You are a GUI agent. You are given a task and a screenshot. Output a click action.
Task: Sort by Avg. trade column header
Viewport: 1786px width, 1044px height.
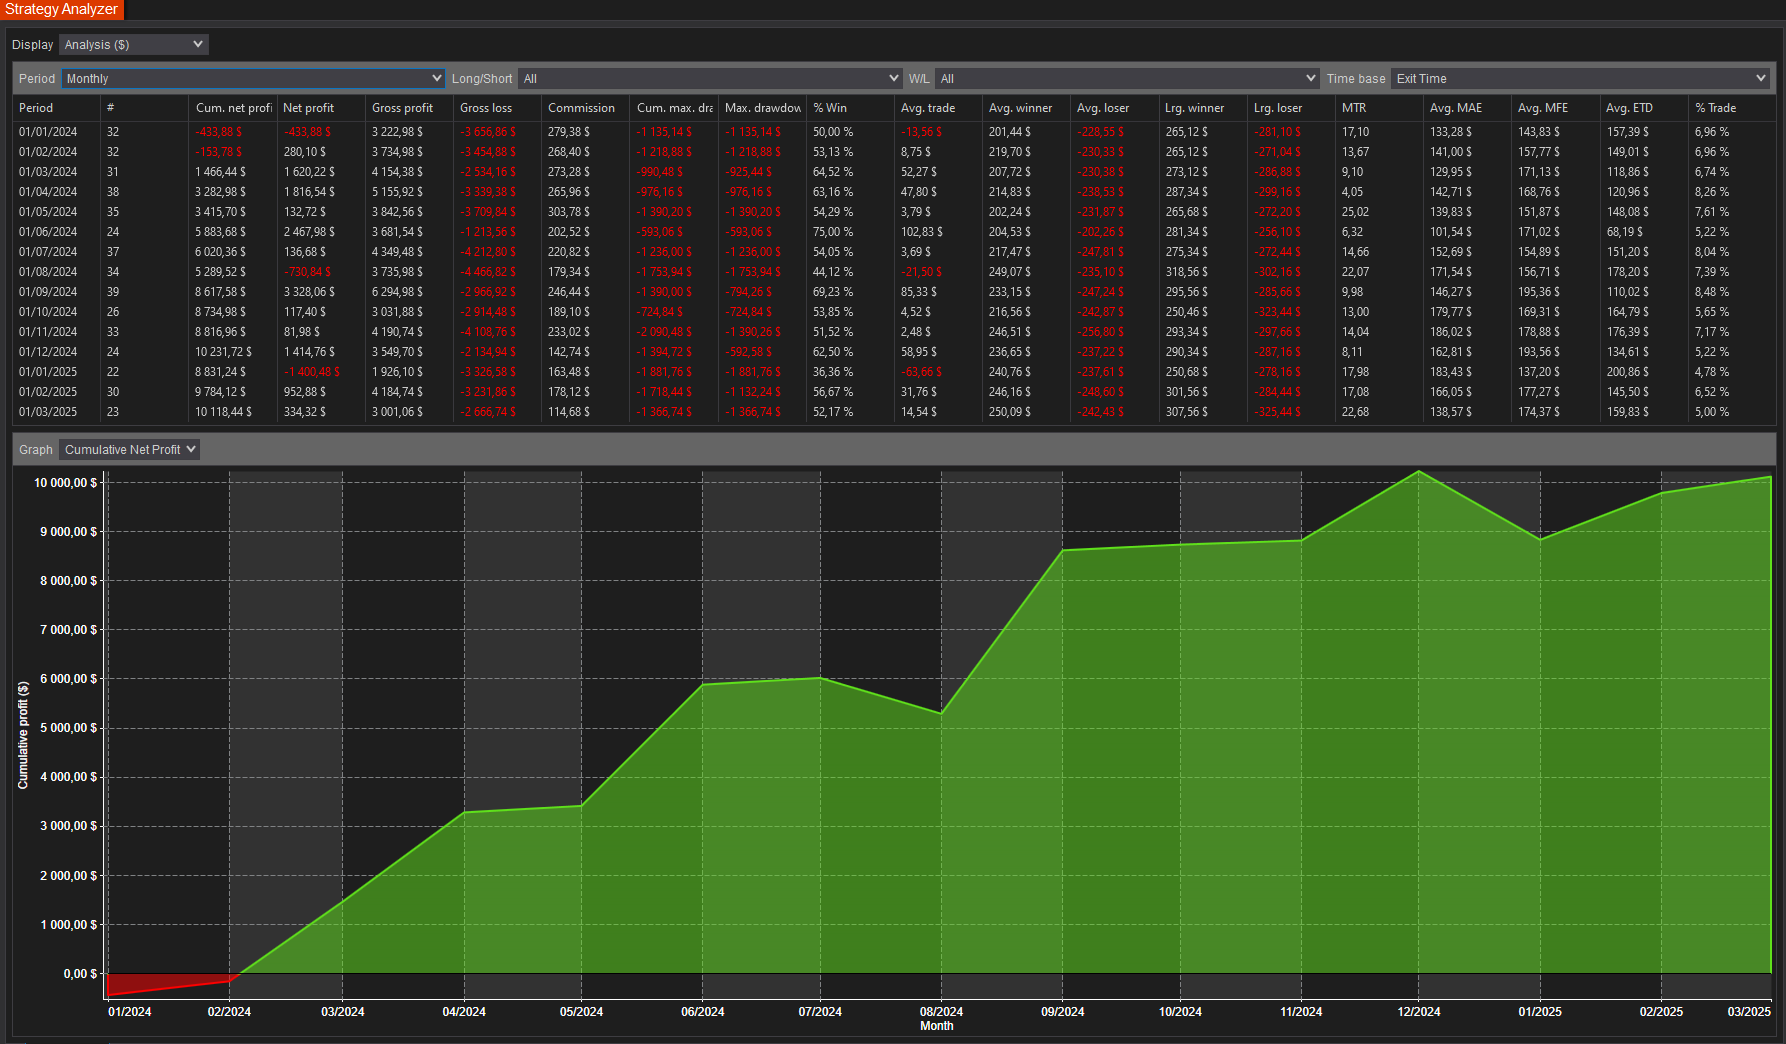[937, 108]
